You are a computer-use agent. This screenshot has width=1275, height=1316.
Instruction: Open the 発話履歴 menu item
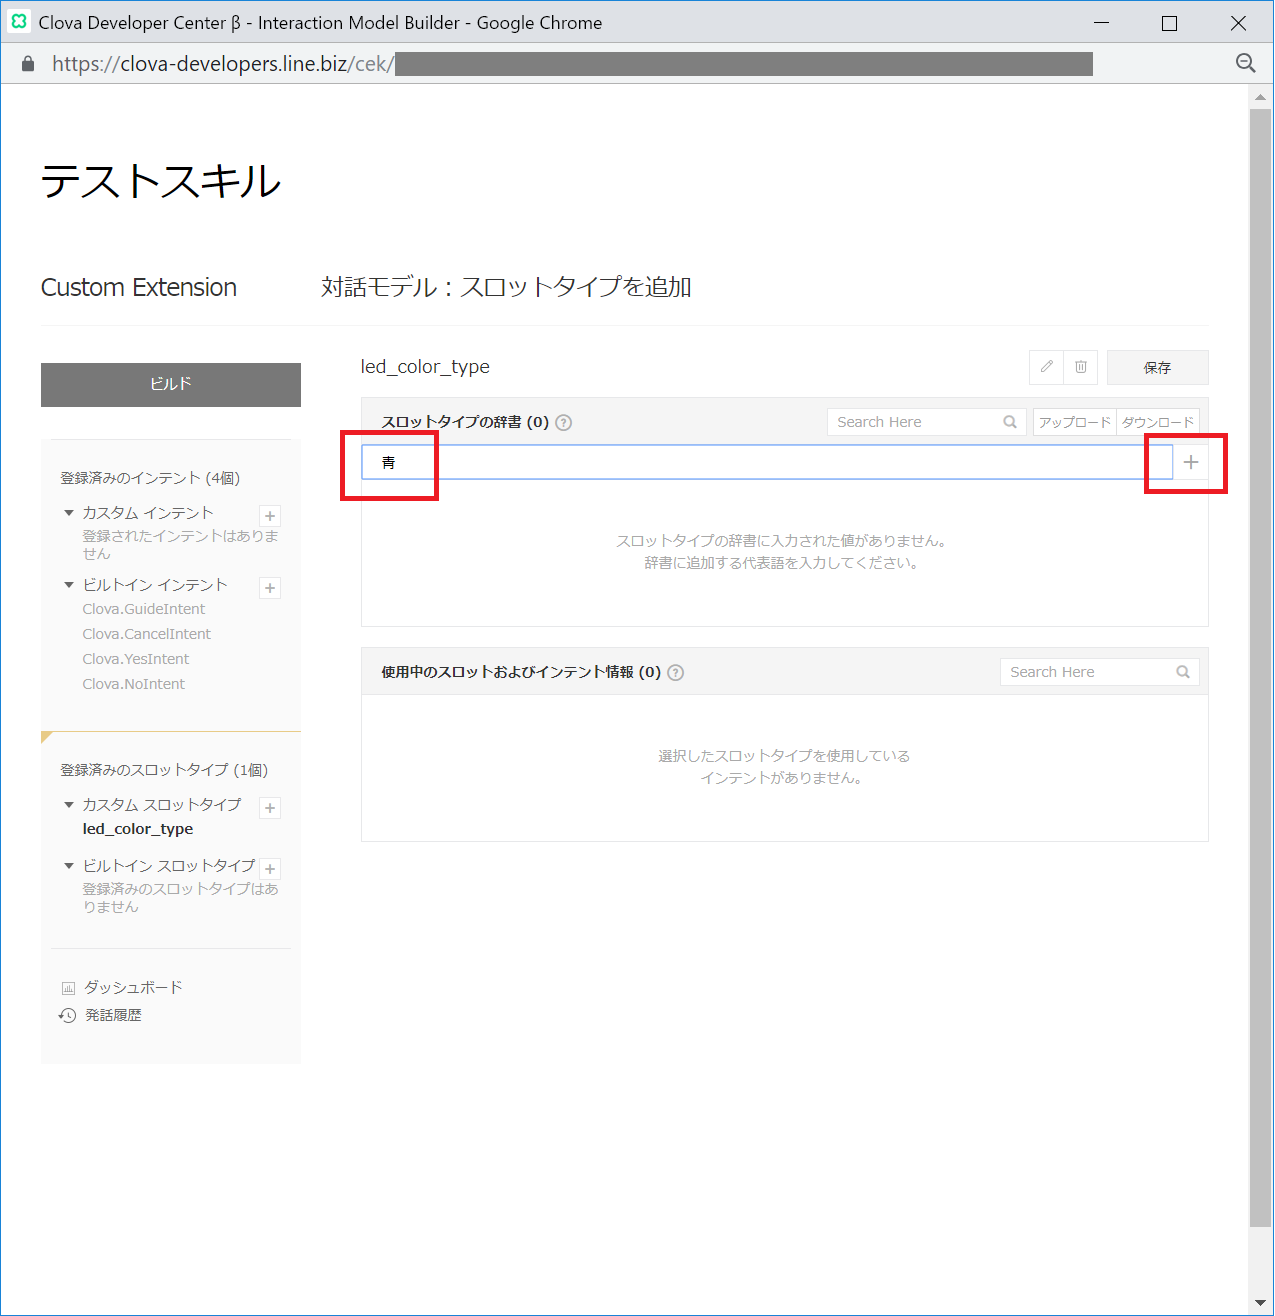[x=112, y=1015]
